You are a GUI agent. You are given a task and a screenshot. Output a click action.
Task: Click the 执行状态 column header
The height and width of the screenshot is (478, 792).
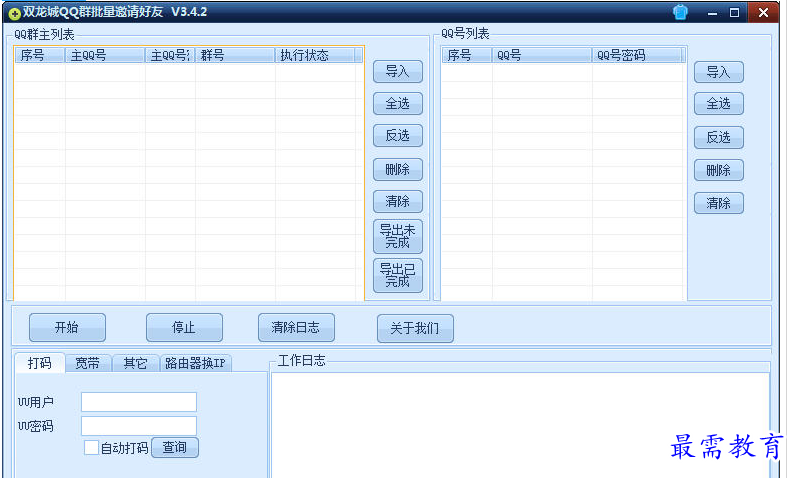point(316,55)
